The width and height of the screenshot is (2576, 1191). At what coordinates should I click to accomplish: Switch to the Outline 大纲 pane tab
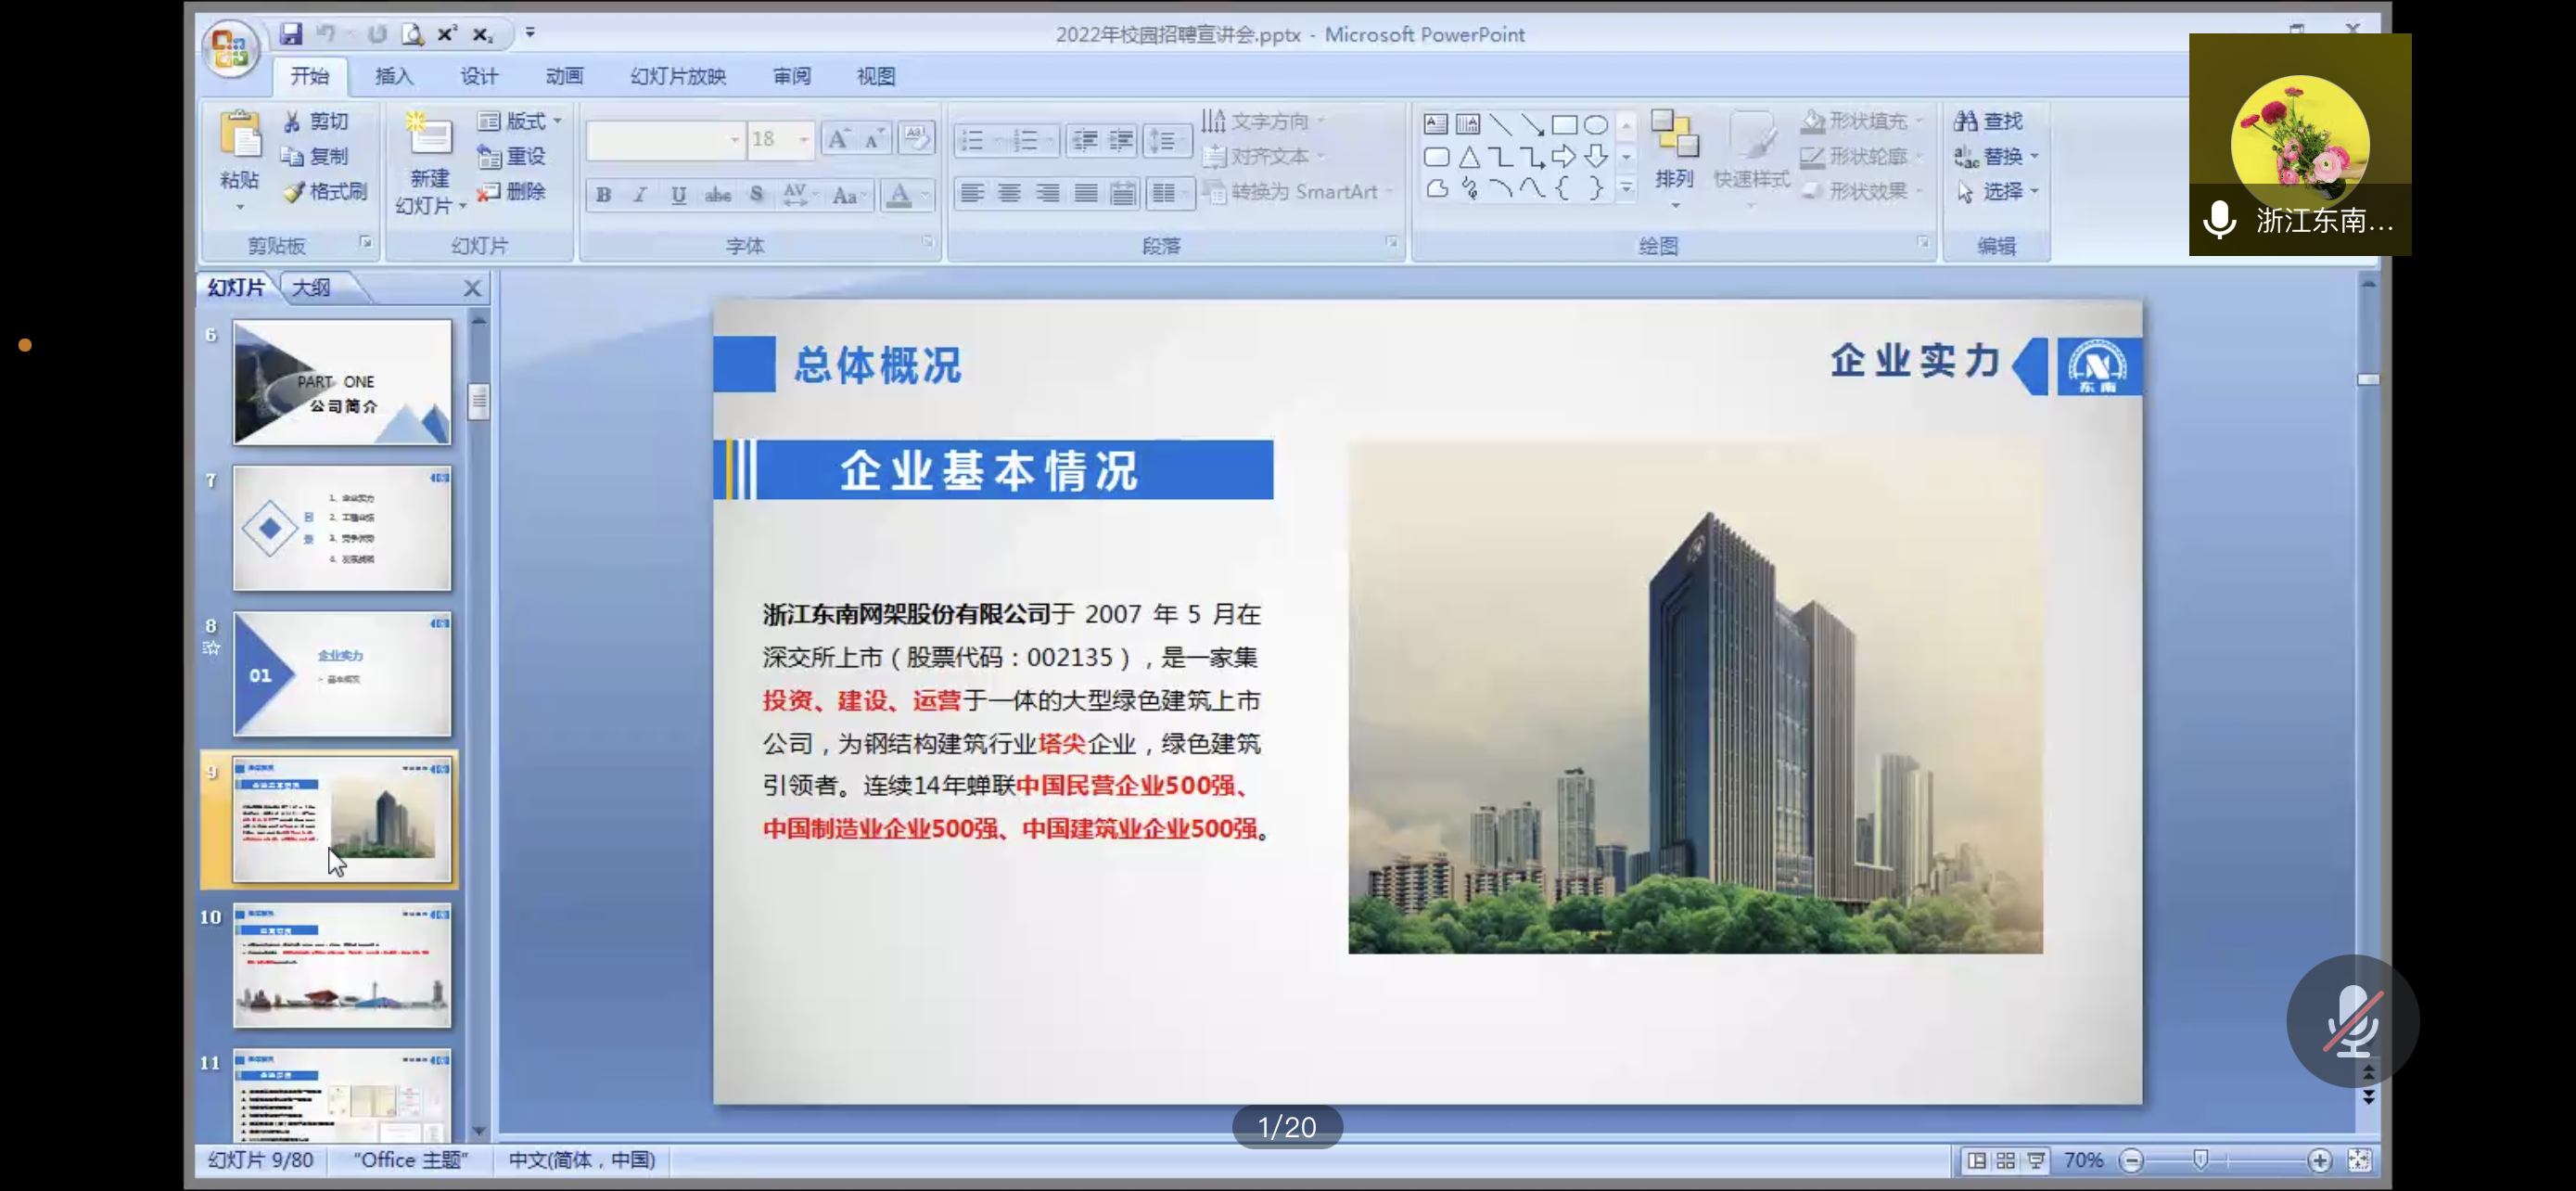pos(311,288)
